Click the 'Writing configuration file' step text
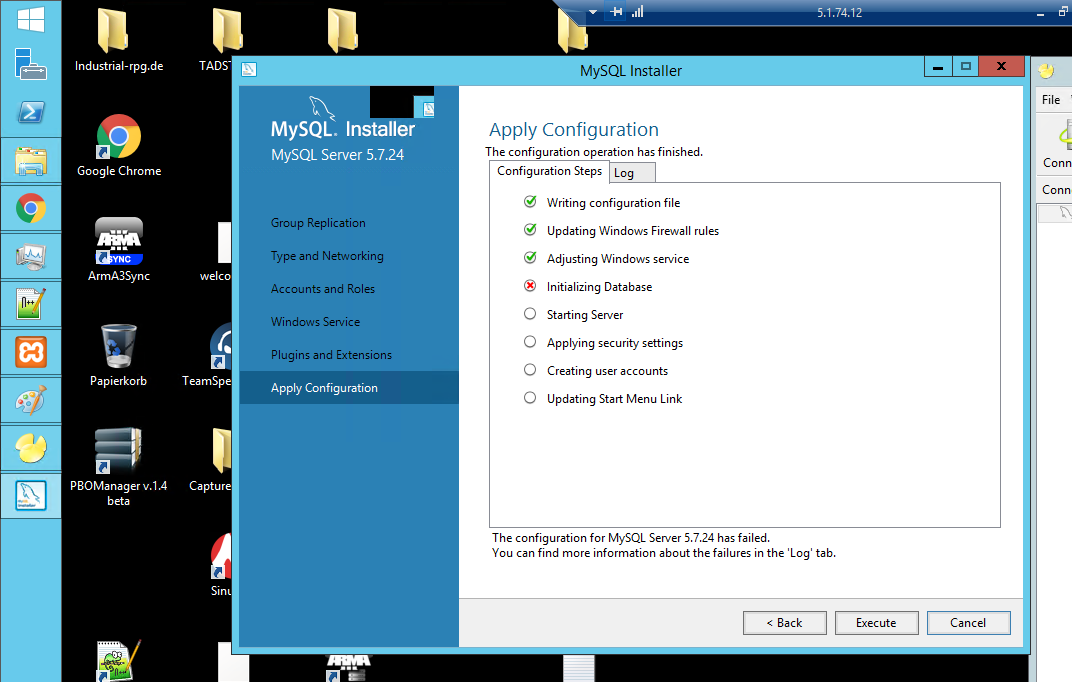 (x=613, y=203)
